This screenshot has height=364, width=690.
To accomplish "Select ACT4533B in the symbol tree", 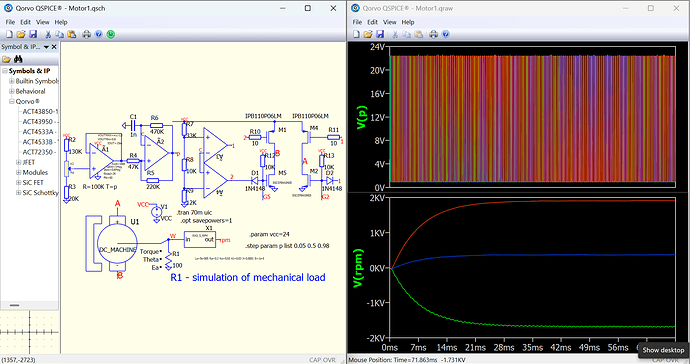I will point(40,142).
